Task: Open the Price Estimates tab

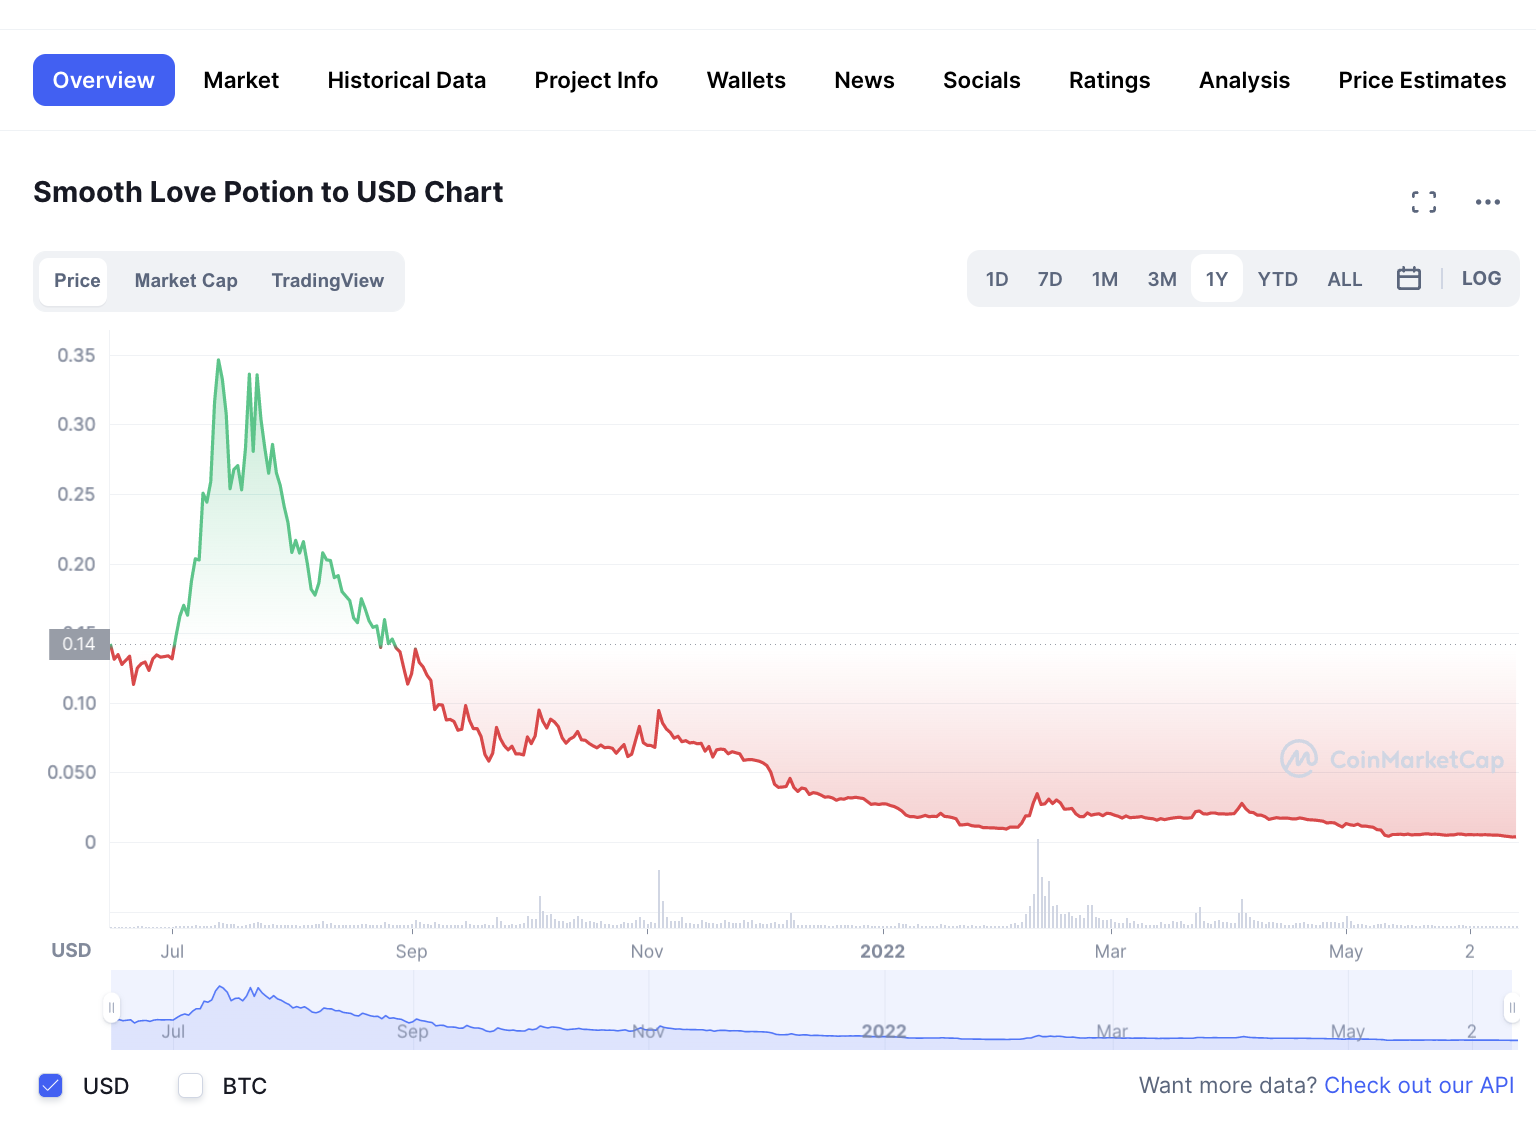Action: click(1422, 80)
